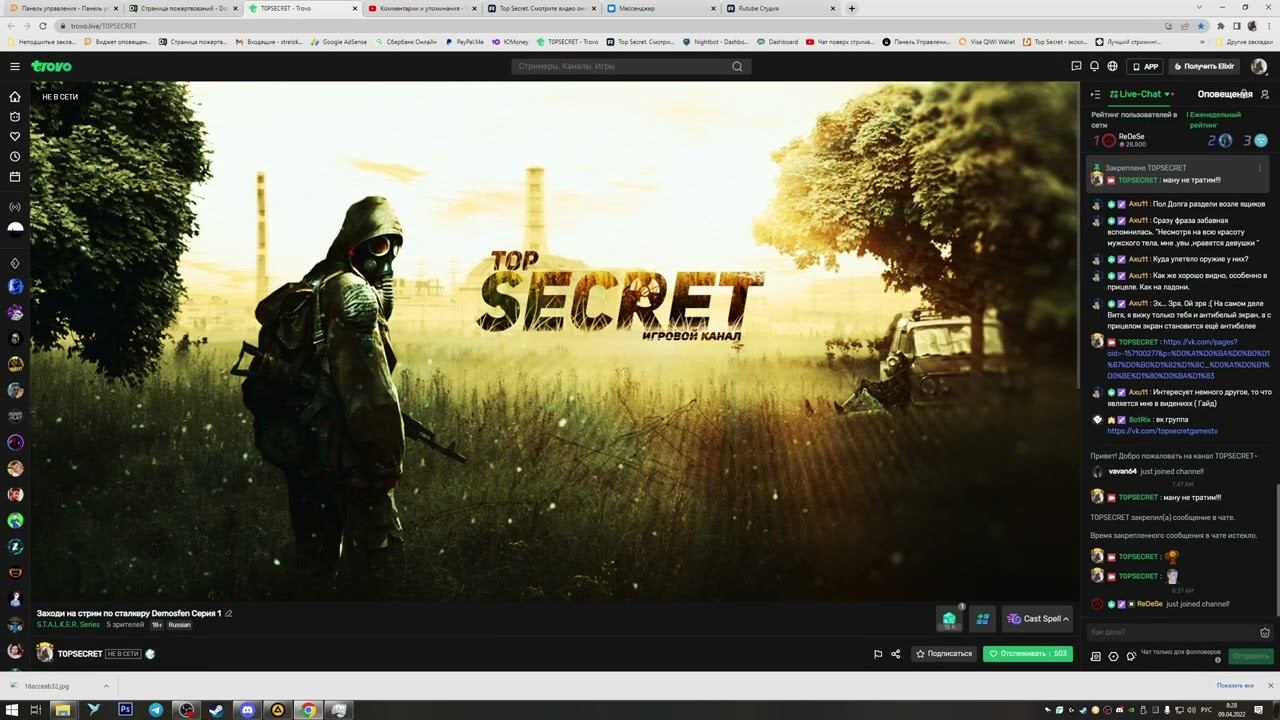Switch to the Оповещения tab

click(x=1225, y=94)
